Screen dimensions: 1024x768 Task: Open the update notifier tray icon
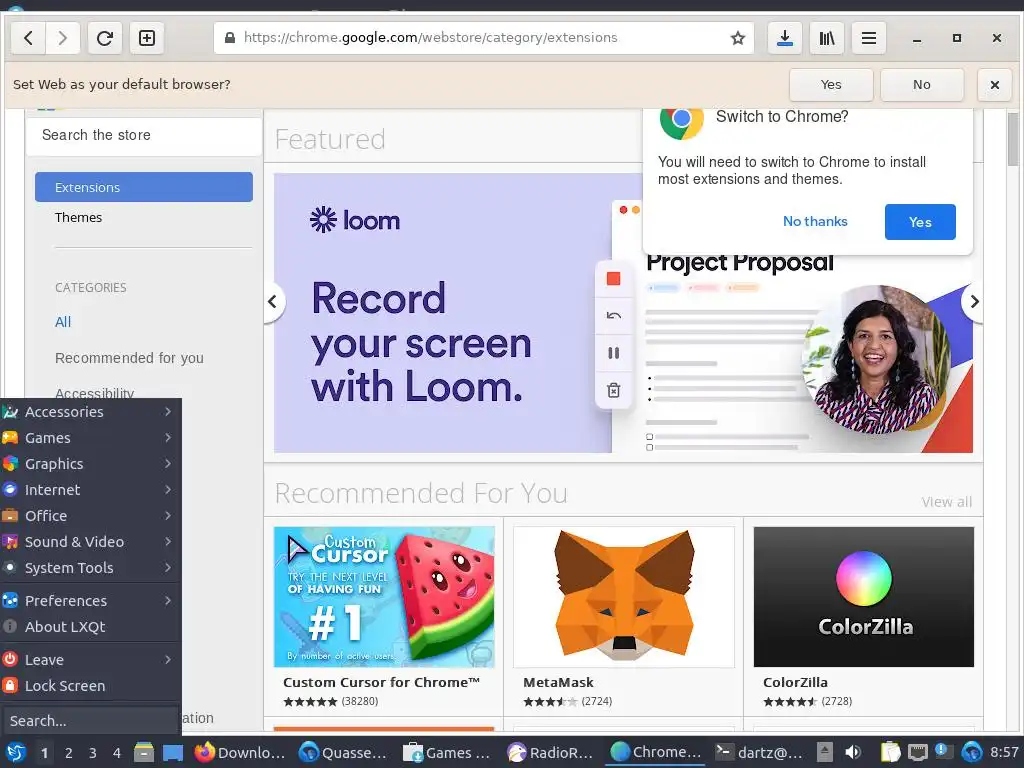point(944,752)
